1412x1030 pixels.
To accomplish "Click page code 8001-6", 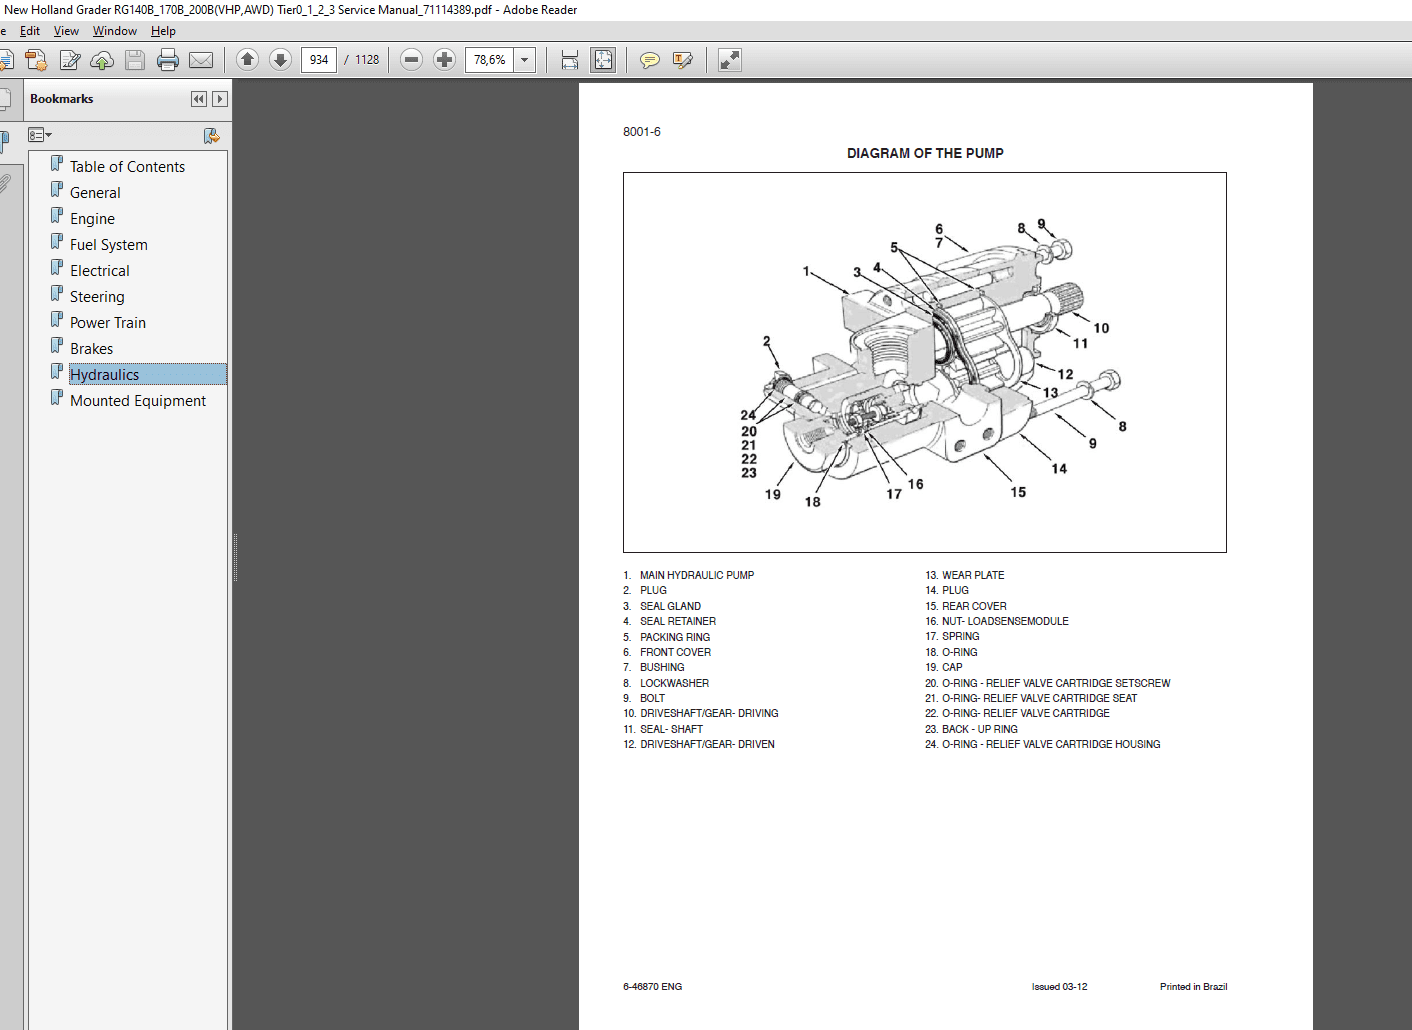I will (642, 132).
